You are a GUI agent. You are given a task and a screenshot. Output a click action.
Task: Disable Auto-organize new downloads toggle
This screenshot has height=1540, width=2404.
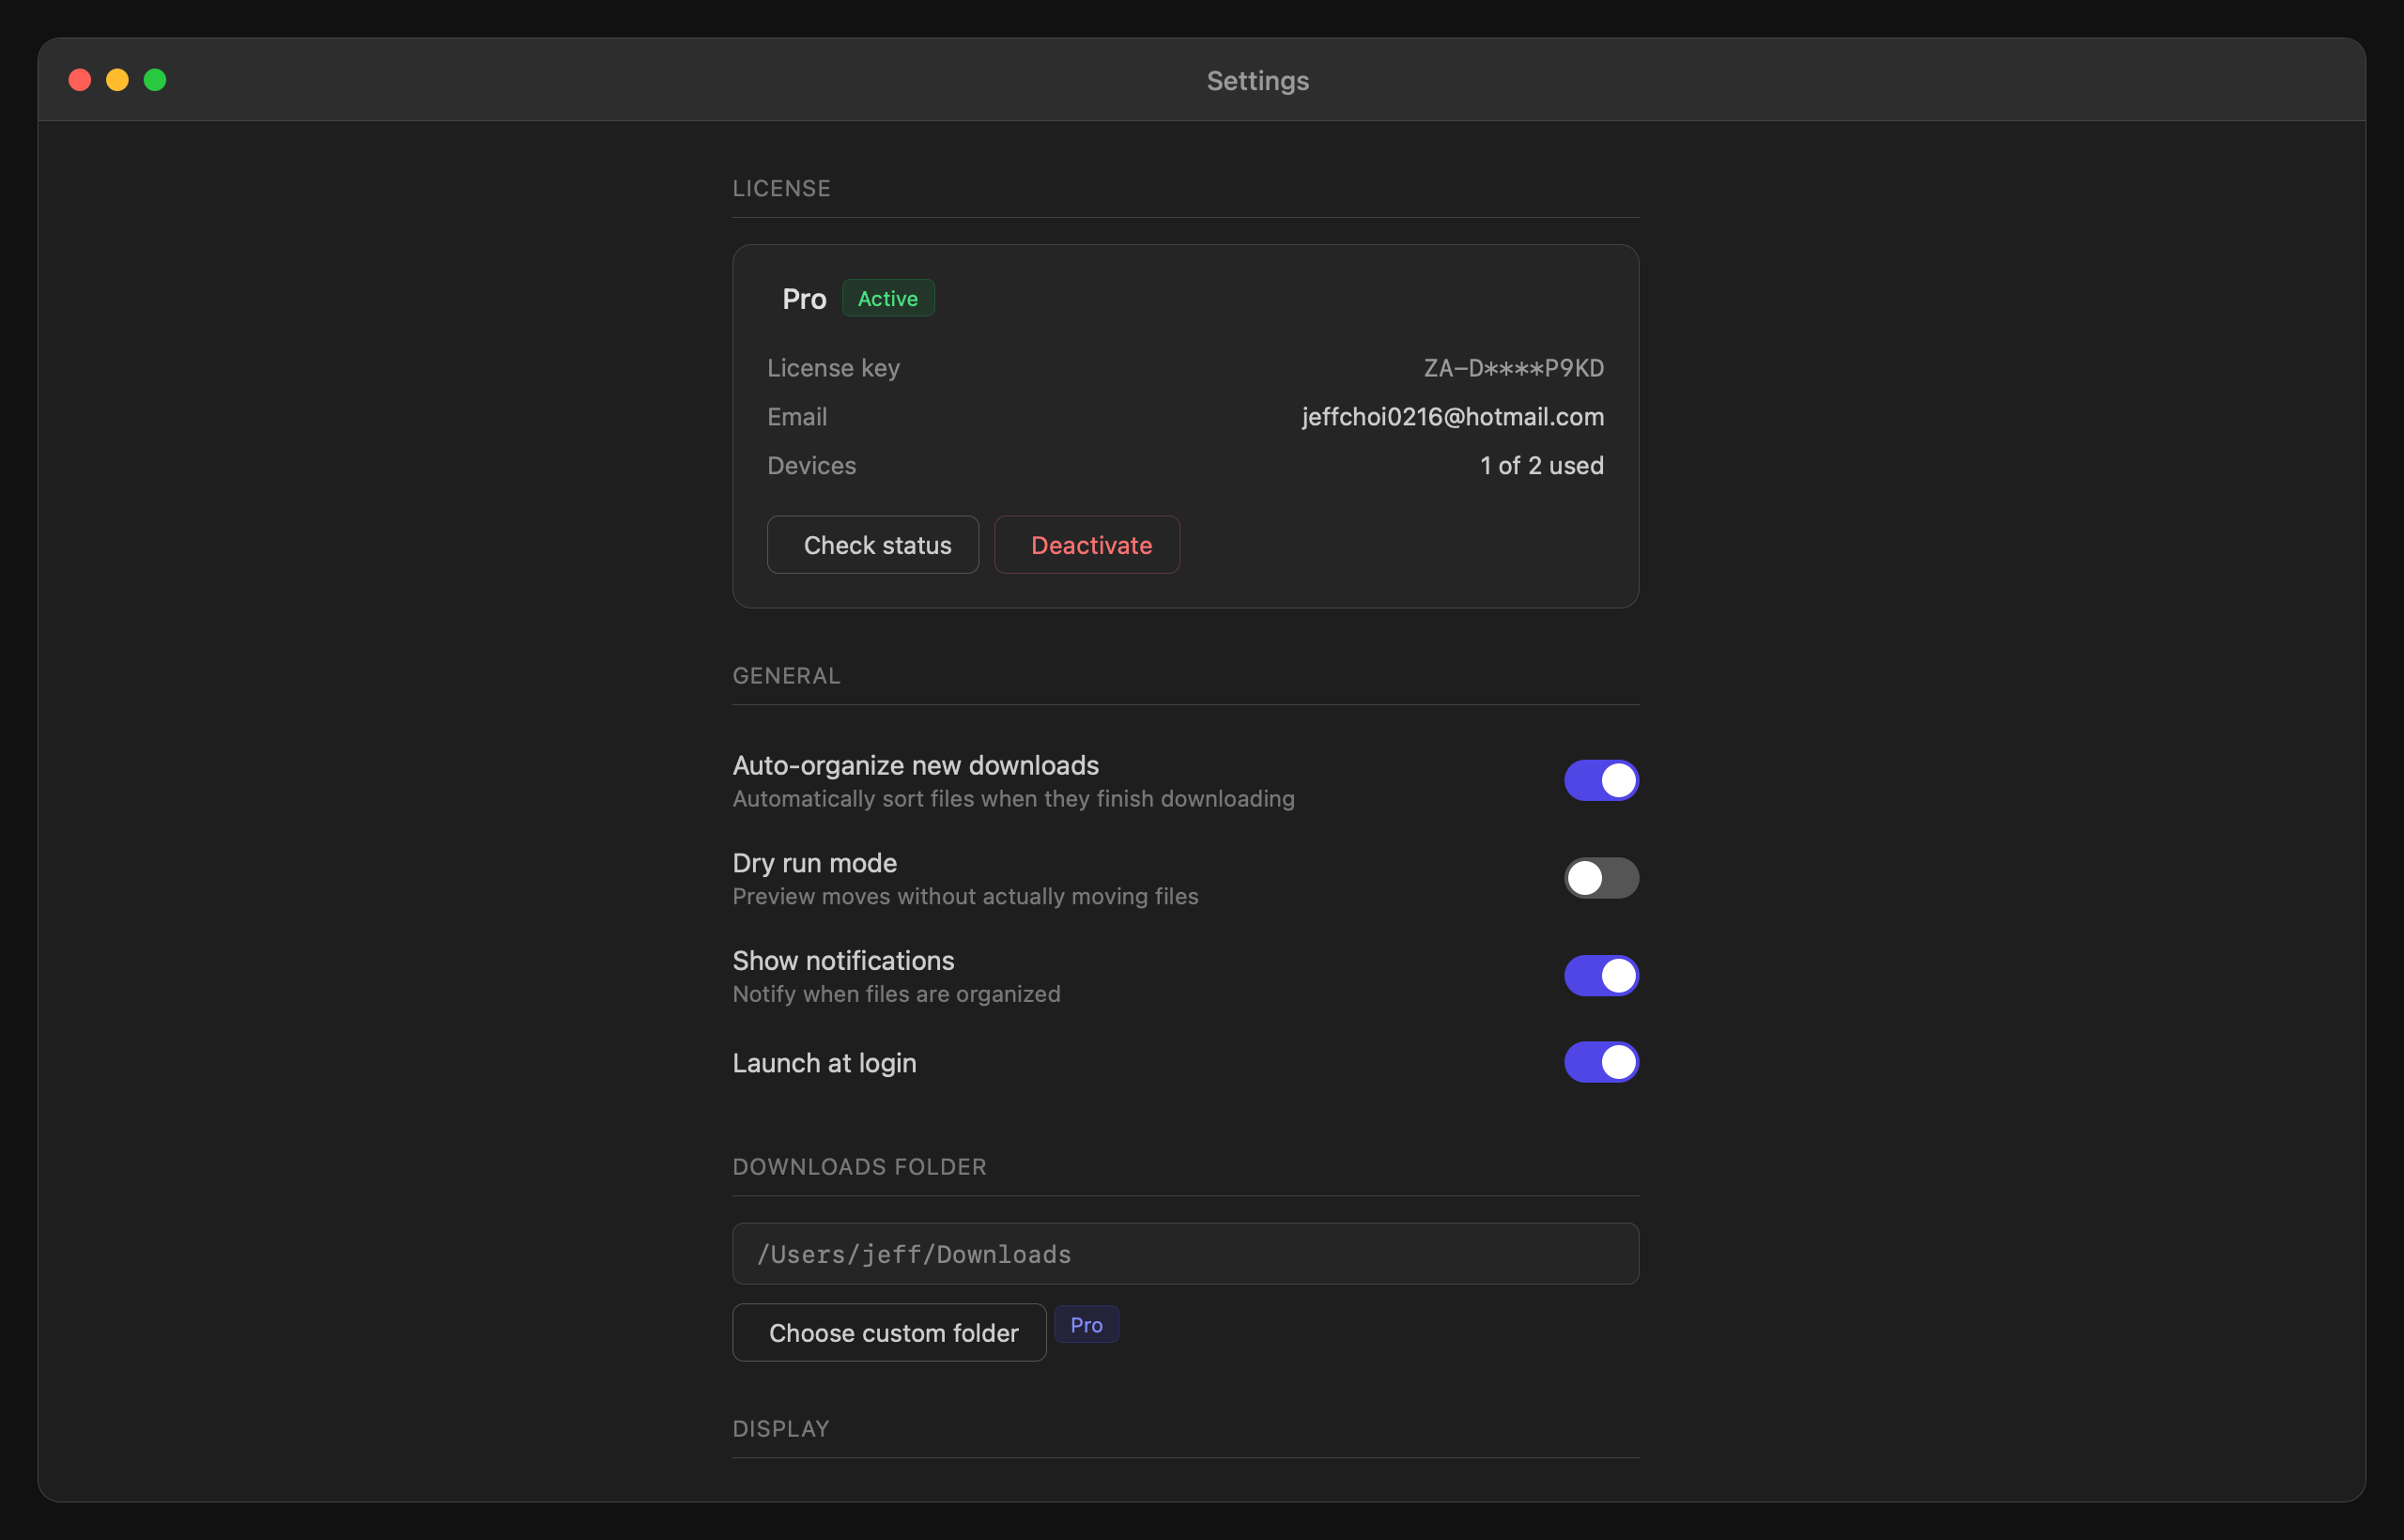[1601, 780]
